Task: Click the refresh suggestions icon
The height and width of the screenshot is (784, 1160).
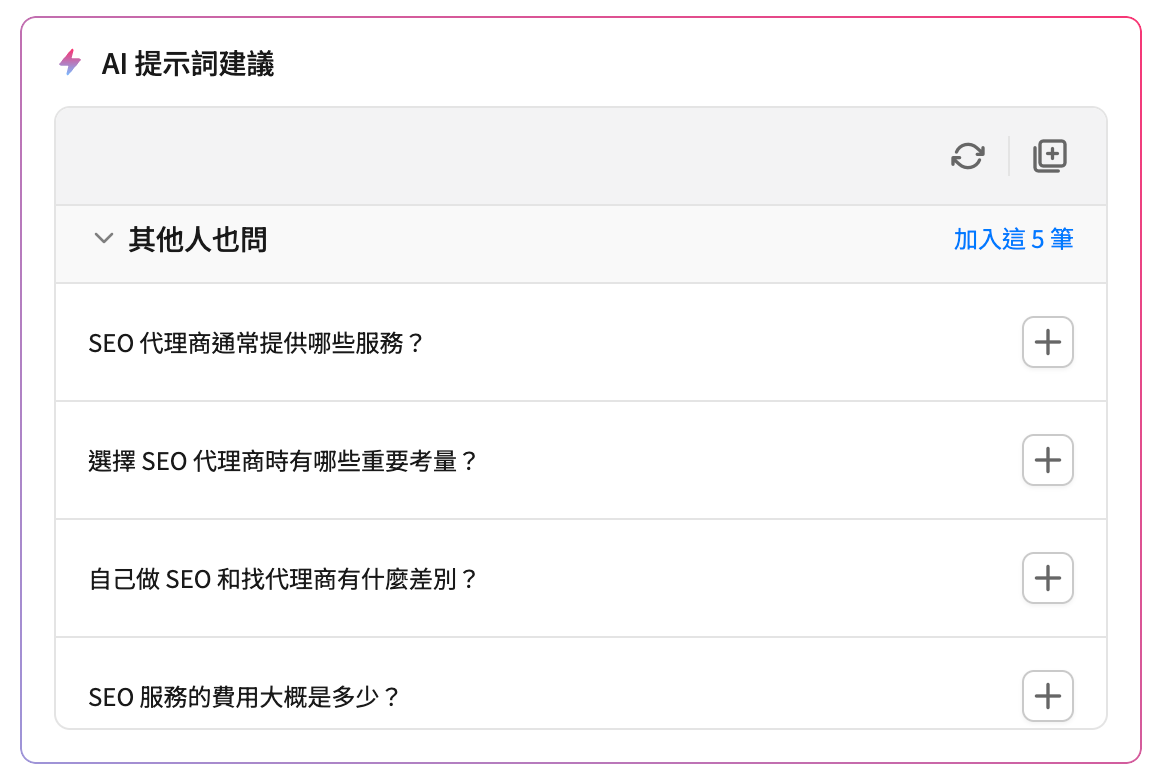Action: (x=968, y=156)
